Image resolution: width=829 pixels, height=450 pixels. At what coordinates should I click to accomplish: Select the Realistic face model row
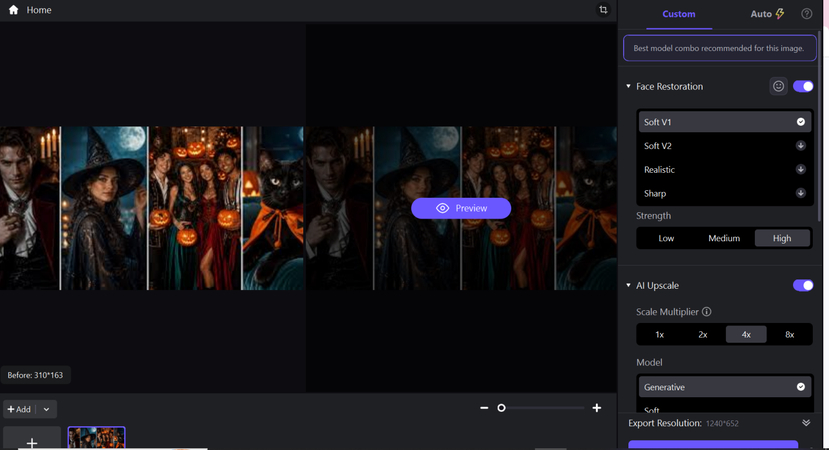(x=724, y=169)
